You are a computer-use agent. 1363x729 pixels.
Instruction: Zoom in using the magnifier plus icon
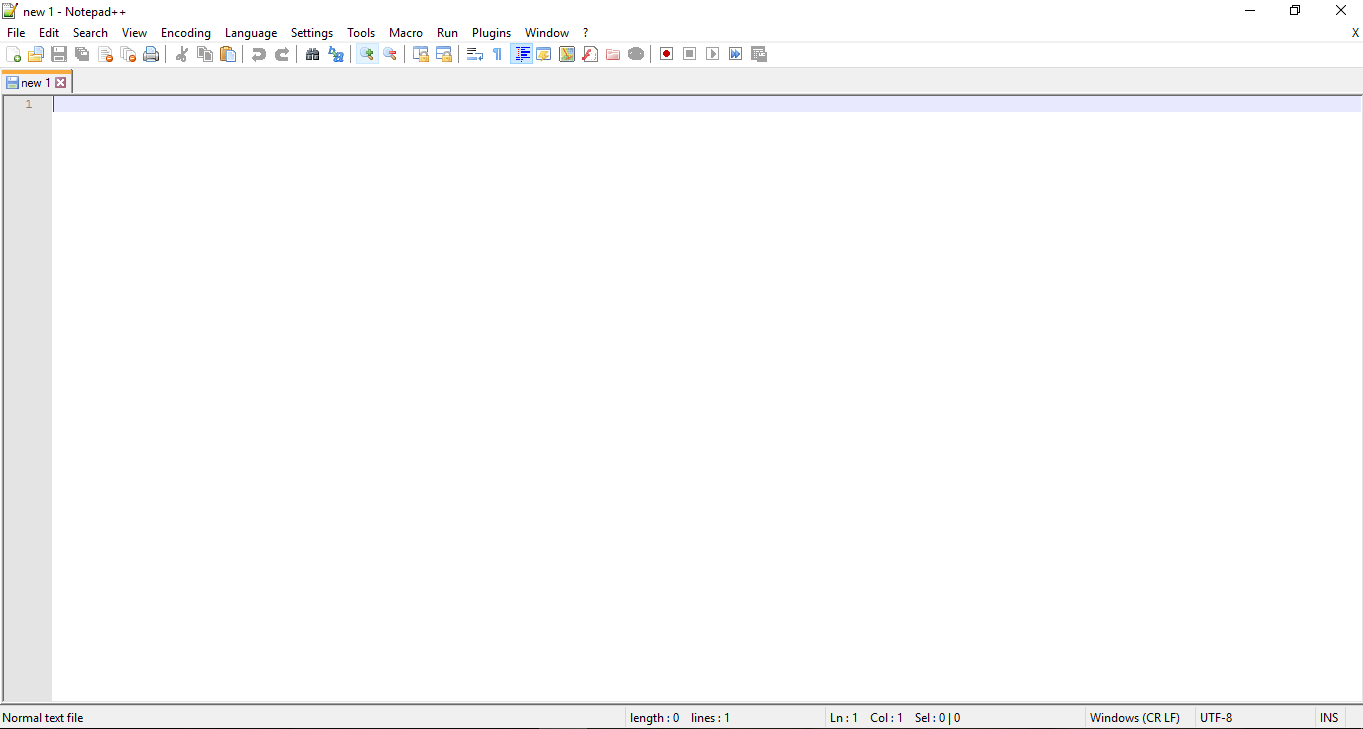(x=366, y=54)
